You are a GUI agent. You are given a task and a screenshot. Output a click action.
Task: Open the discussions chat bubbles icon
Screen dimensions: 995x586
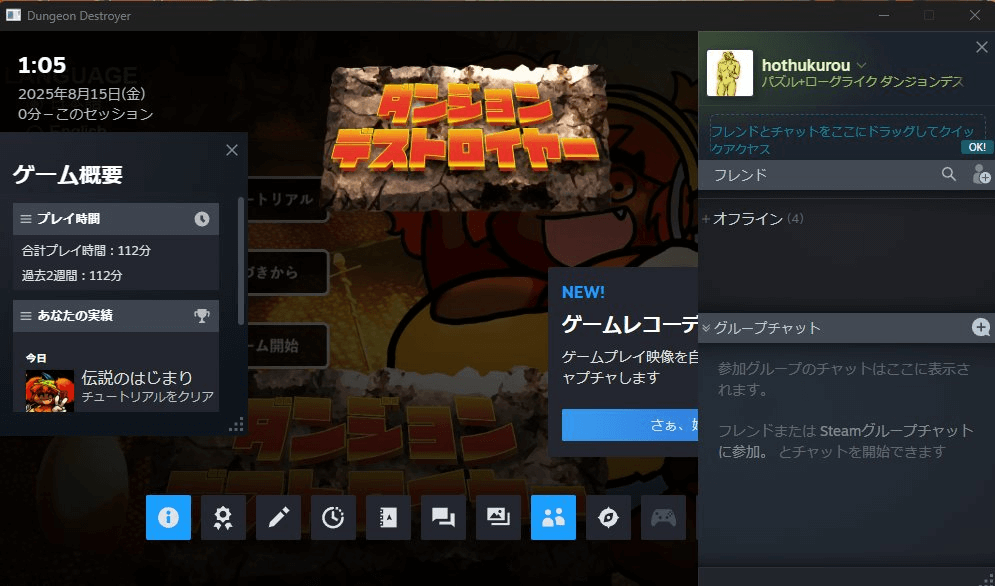[443, 517]
